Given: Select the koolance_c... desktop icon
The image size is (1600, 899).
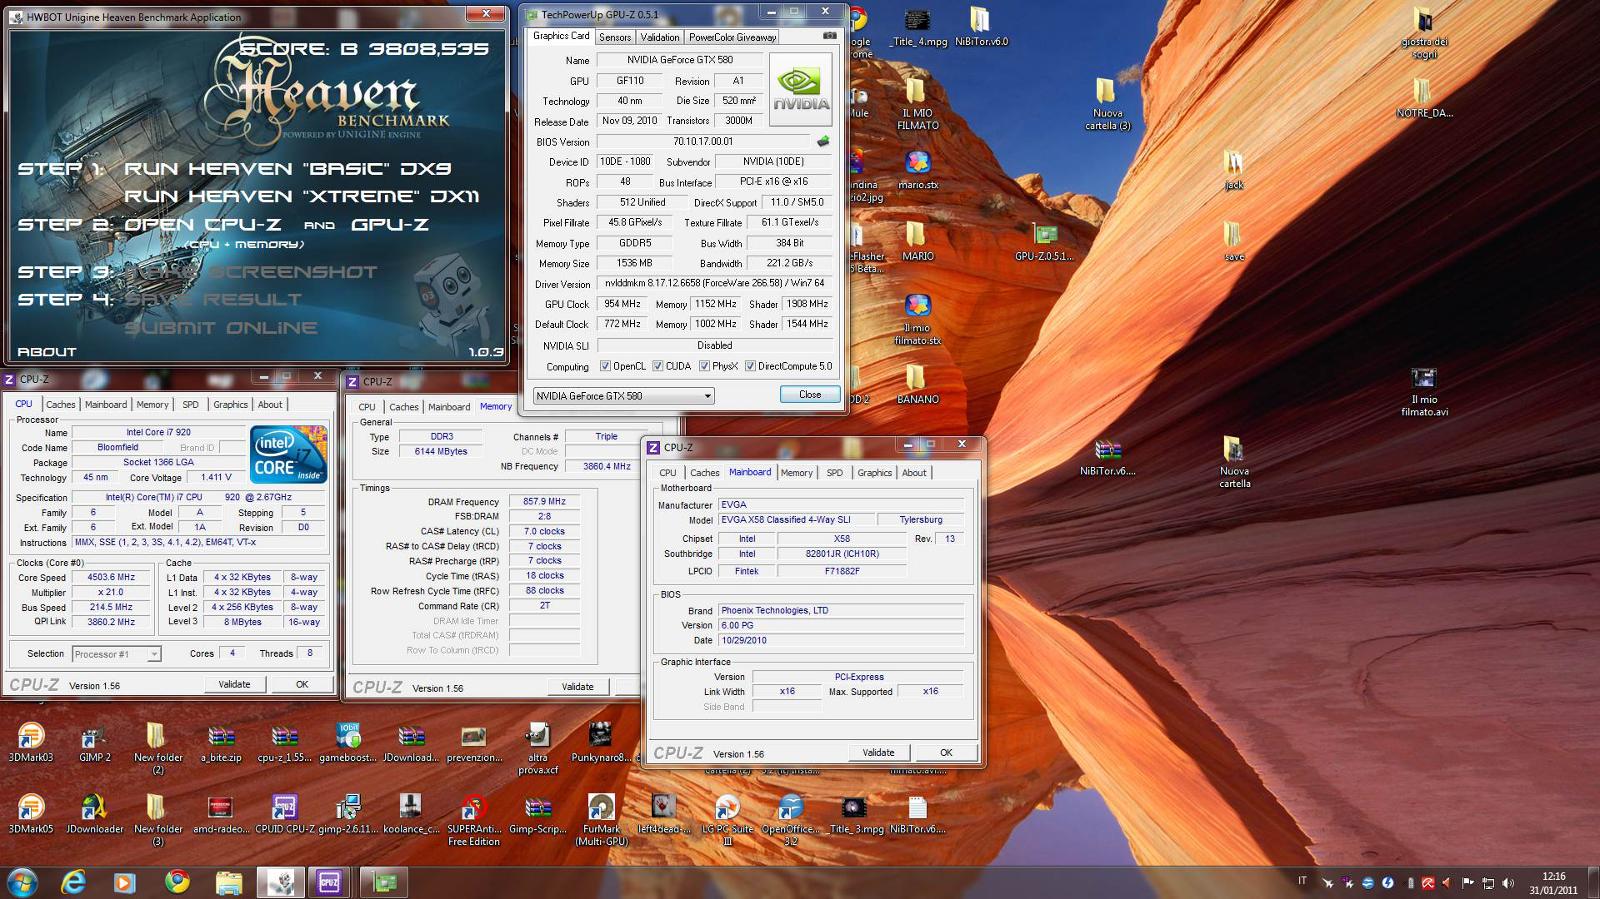Looking at the screenshot, I should pyautogui.click(x=410, y=814).
